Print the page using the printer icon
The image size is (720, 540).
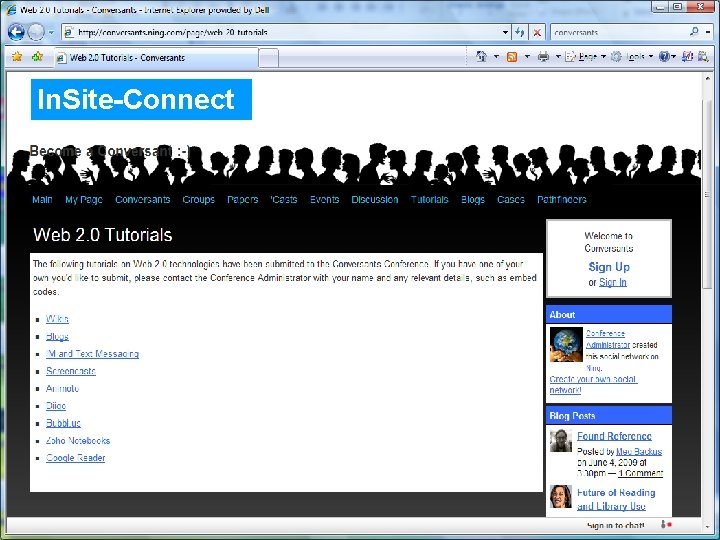(543, 57)
